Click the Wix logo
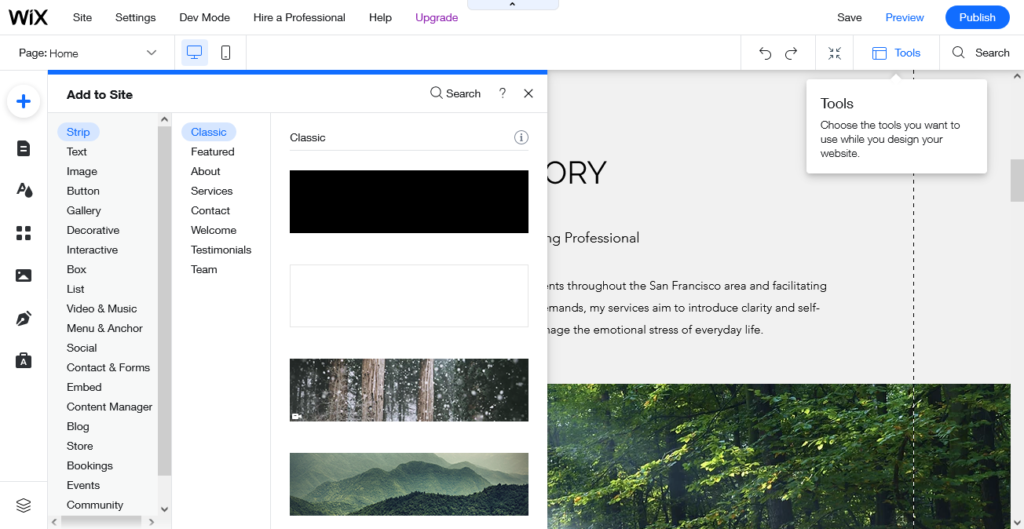The image size is (1024, 529). click(x=28, y=18)
